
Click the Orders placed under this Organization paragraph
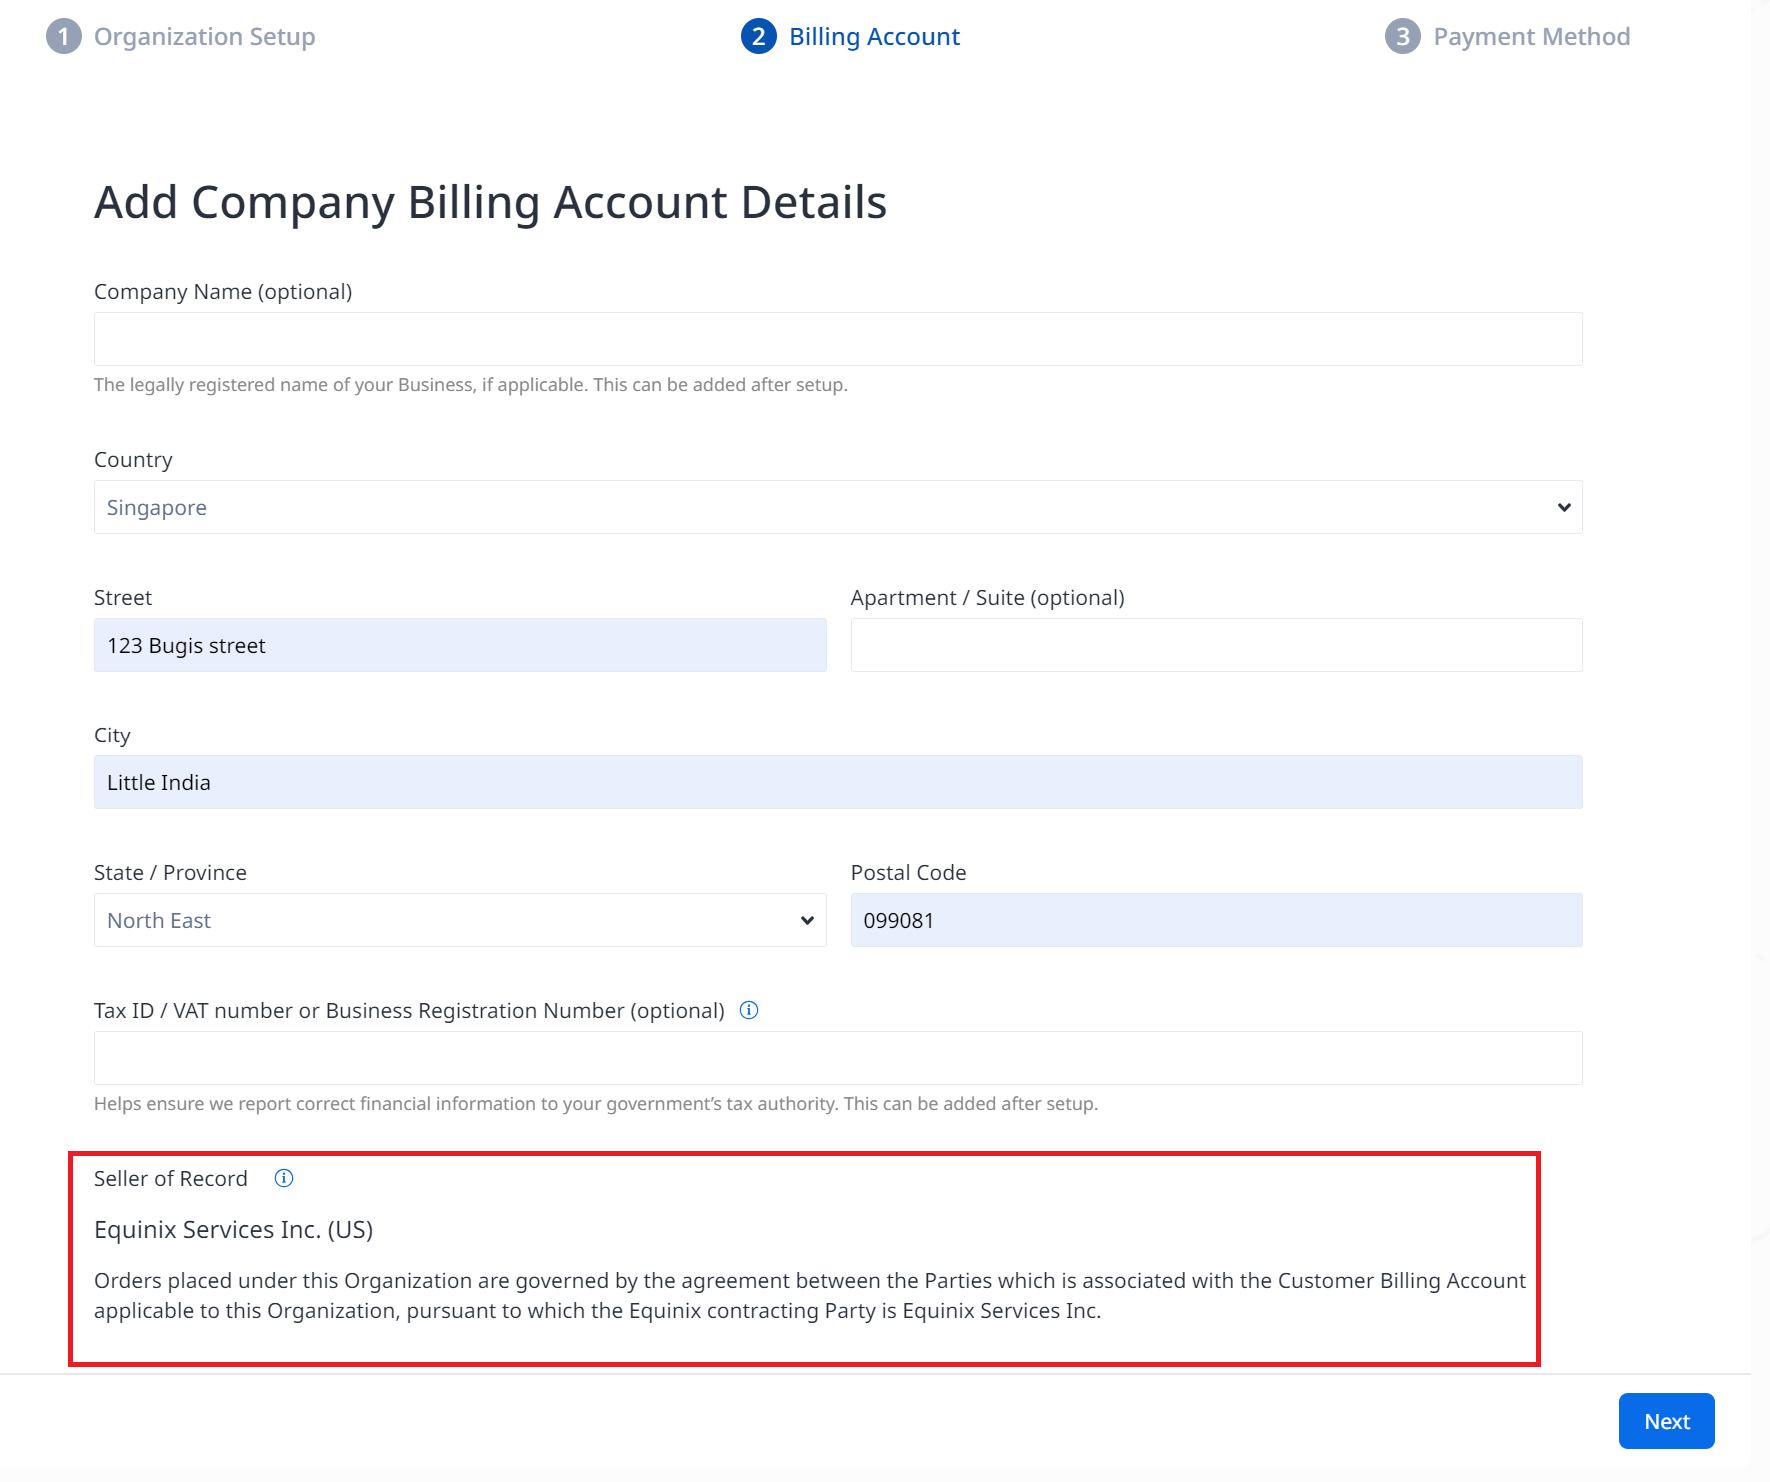(x=810, y=1296)
